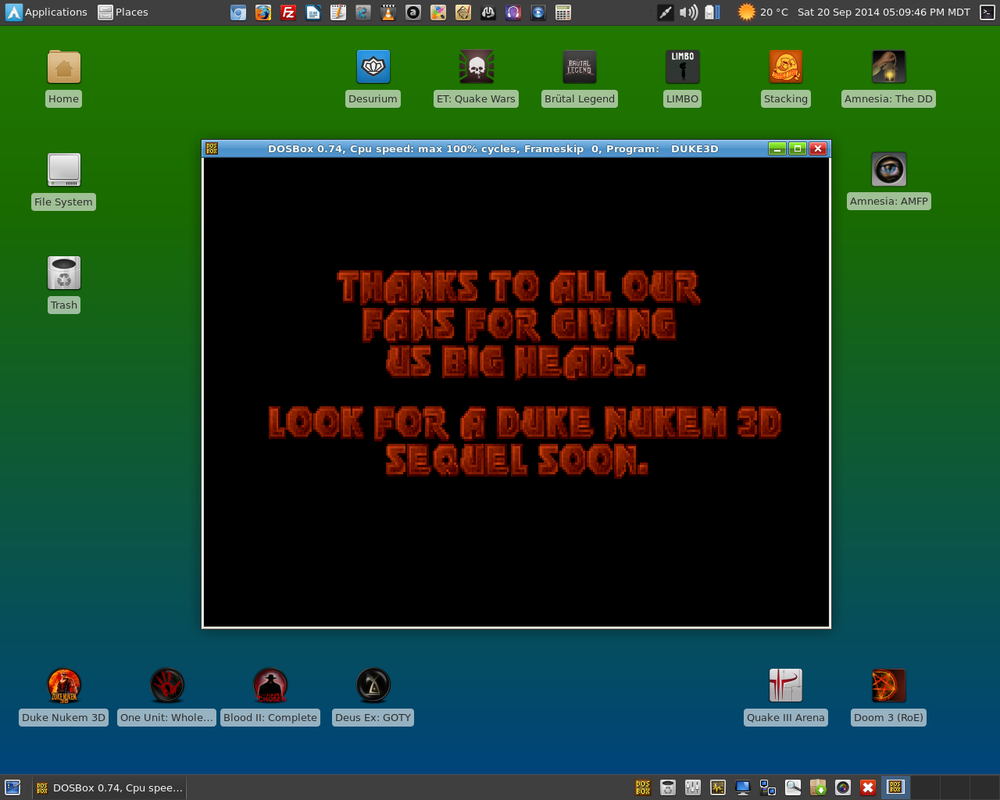
Task: Click highlighted DOSBox workspace switcher cell
Action: (895, 788)
